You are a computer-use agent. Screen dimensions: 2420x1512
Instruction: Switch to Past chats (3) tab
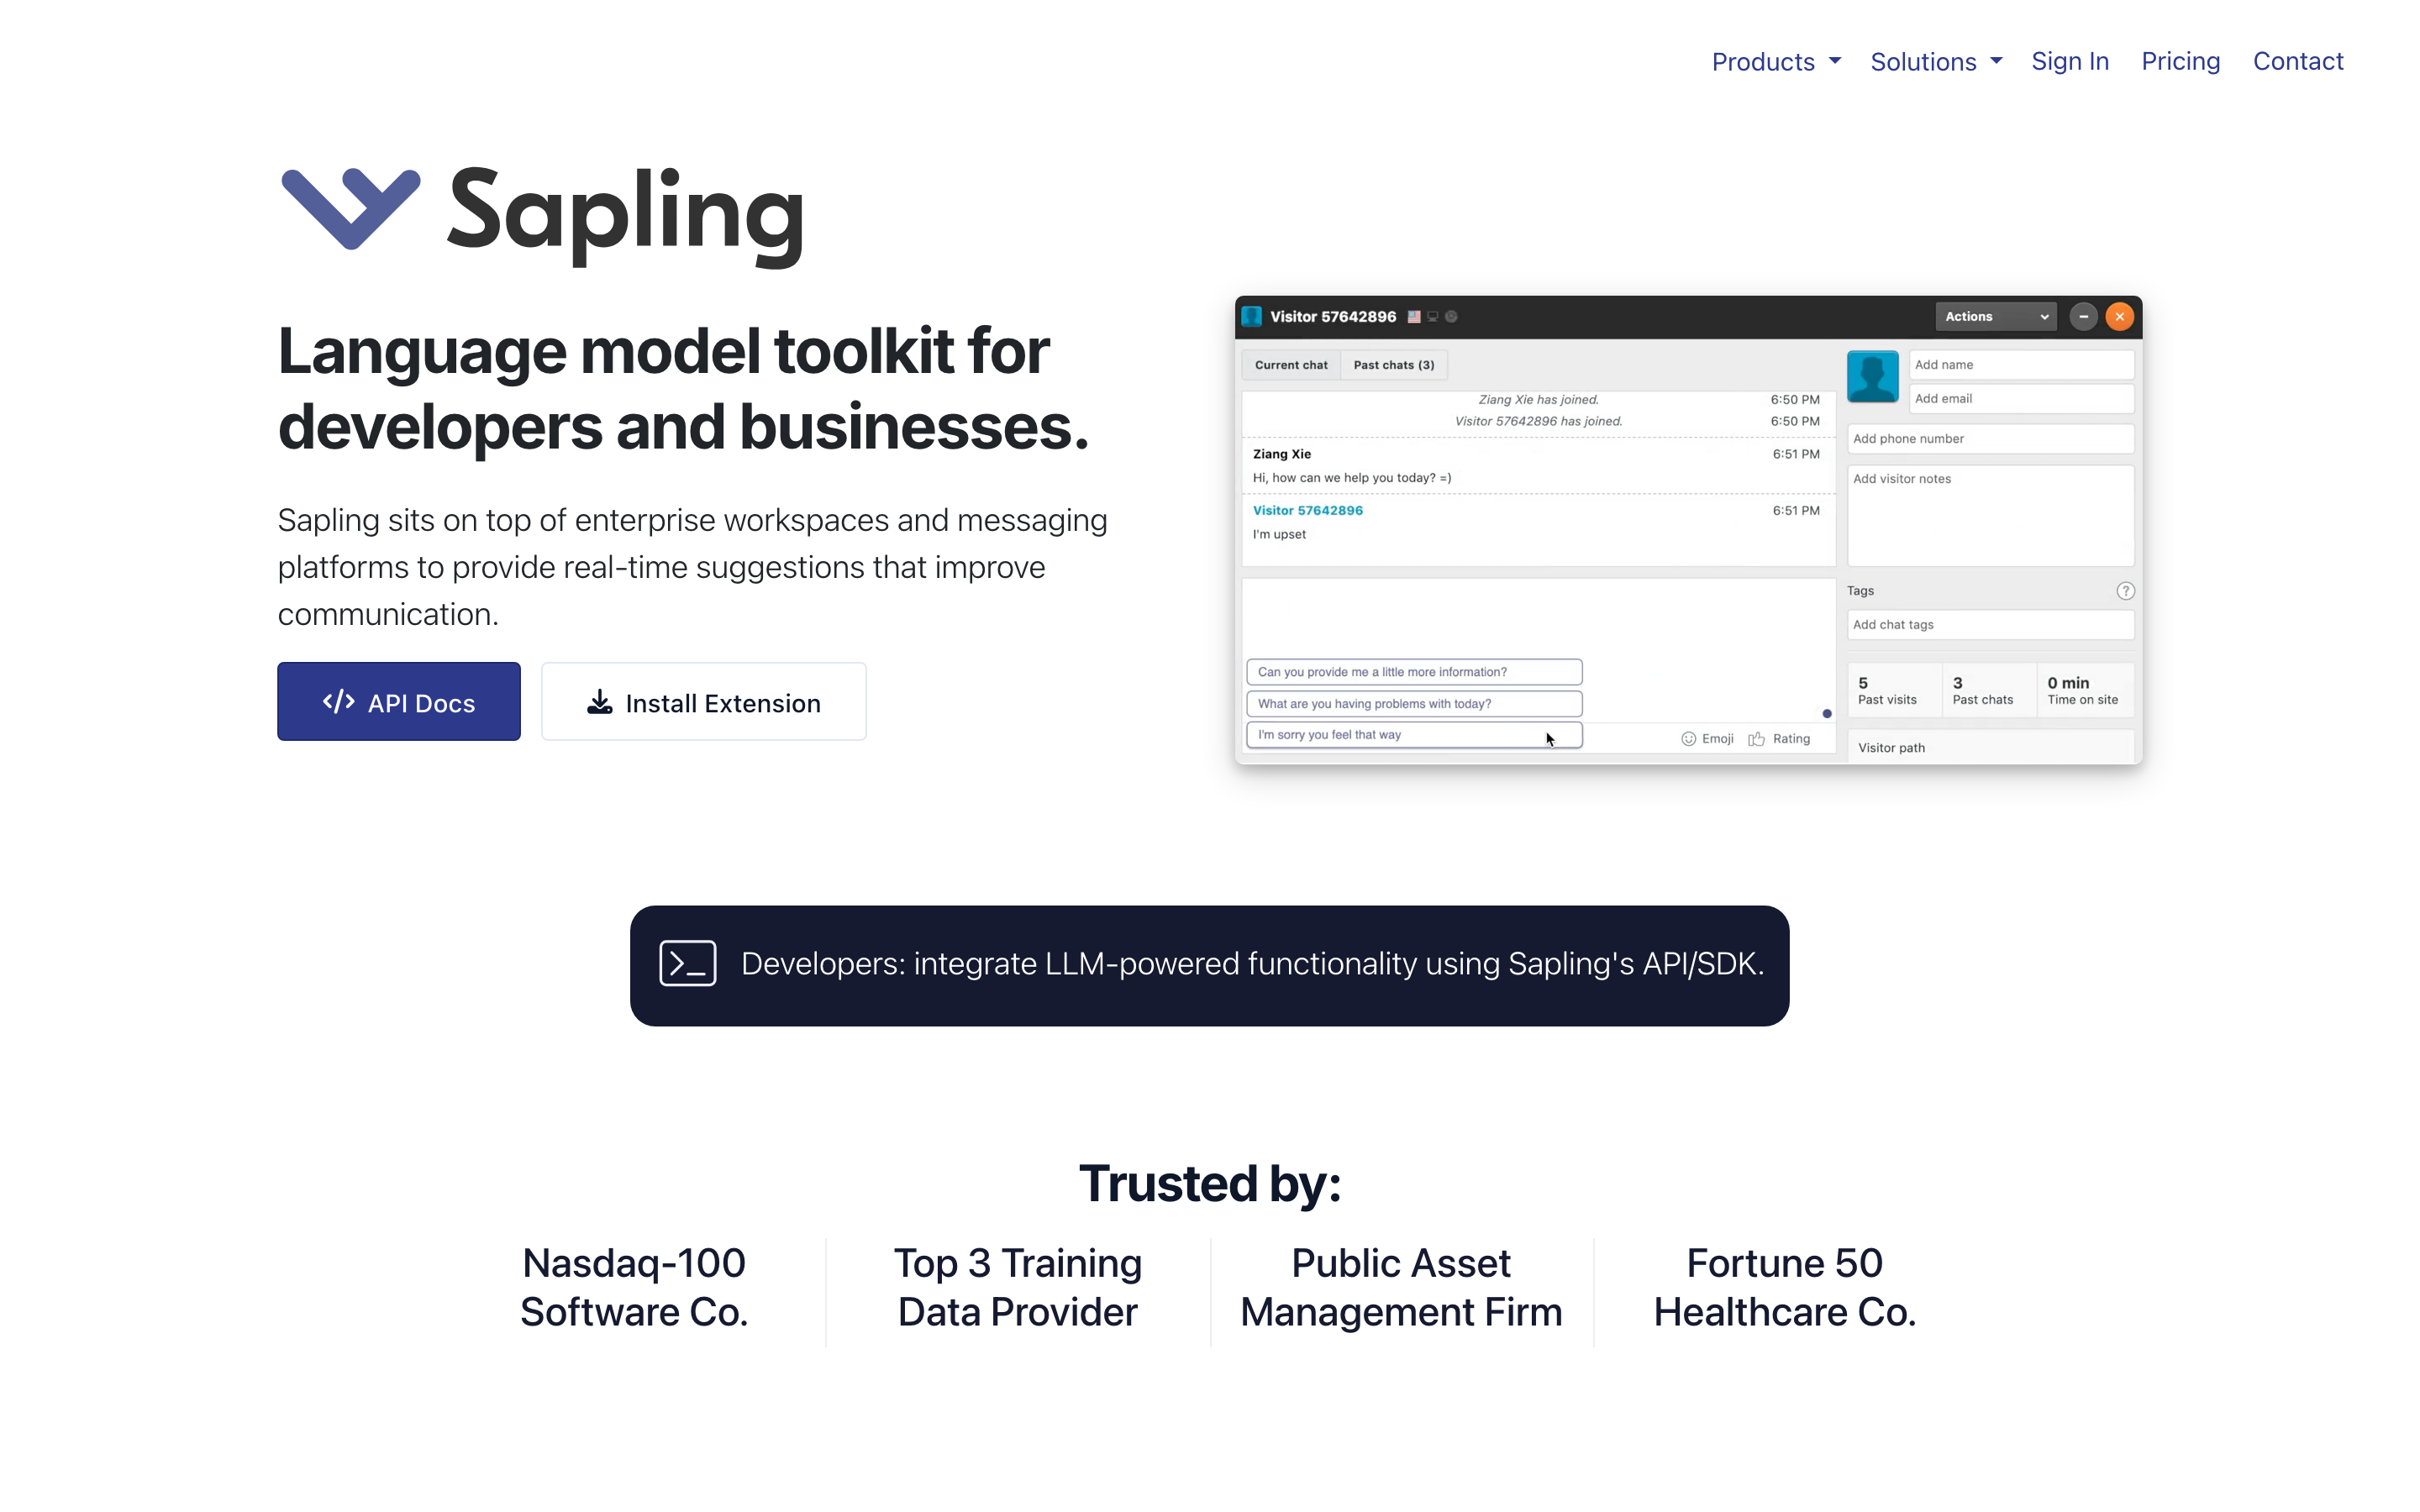(1393, 365)
